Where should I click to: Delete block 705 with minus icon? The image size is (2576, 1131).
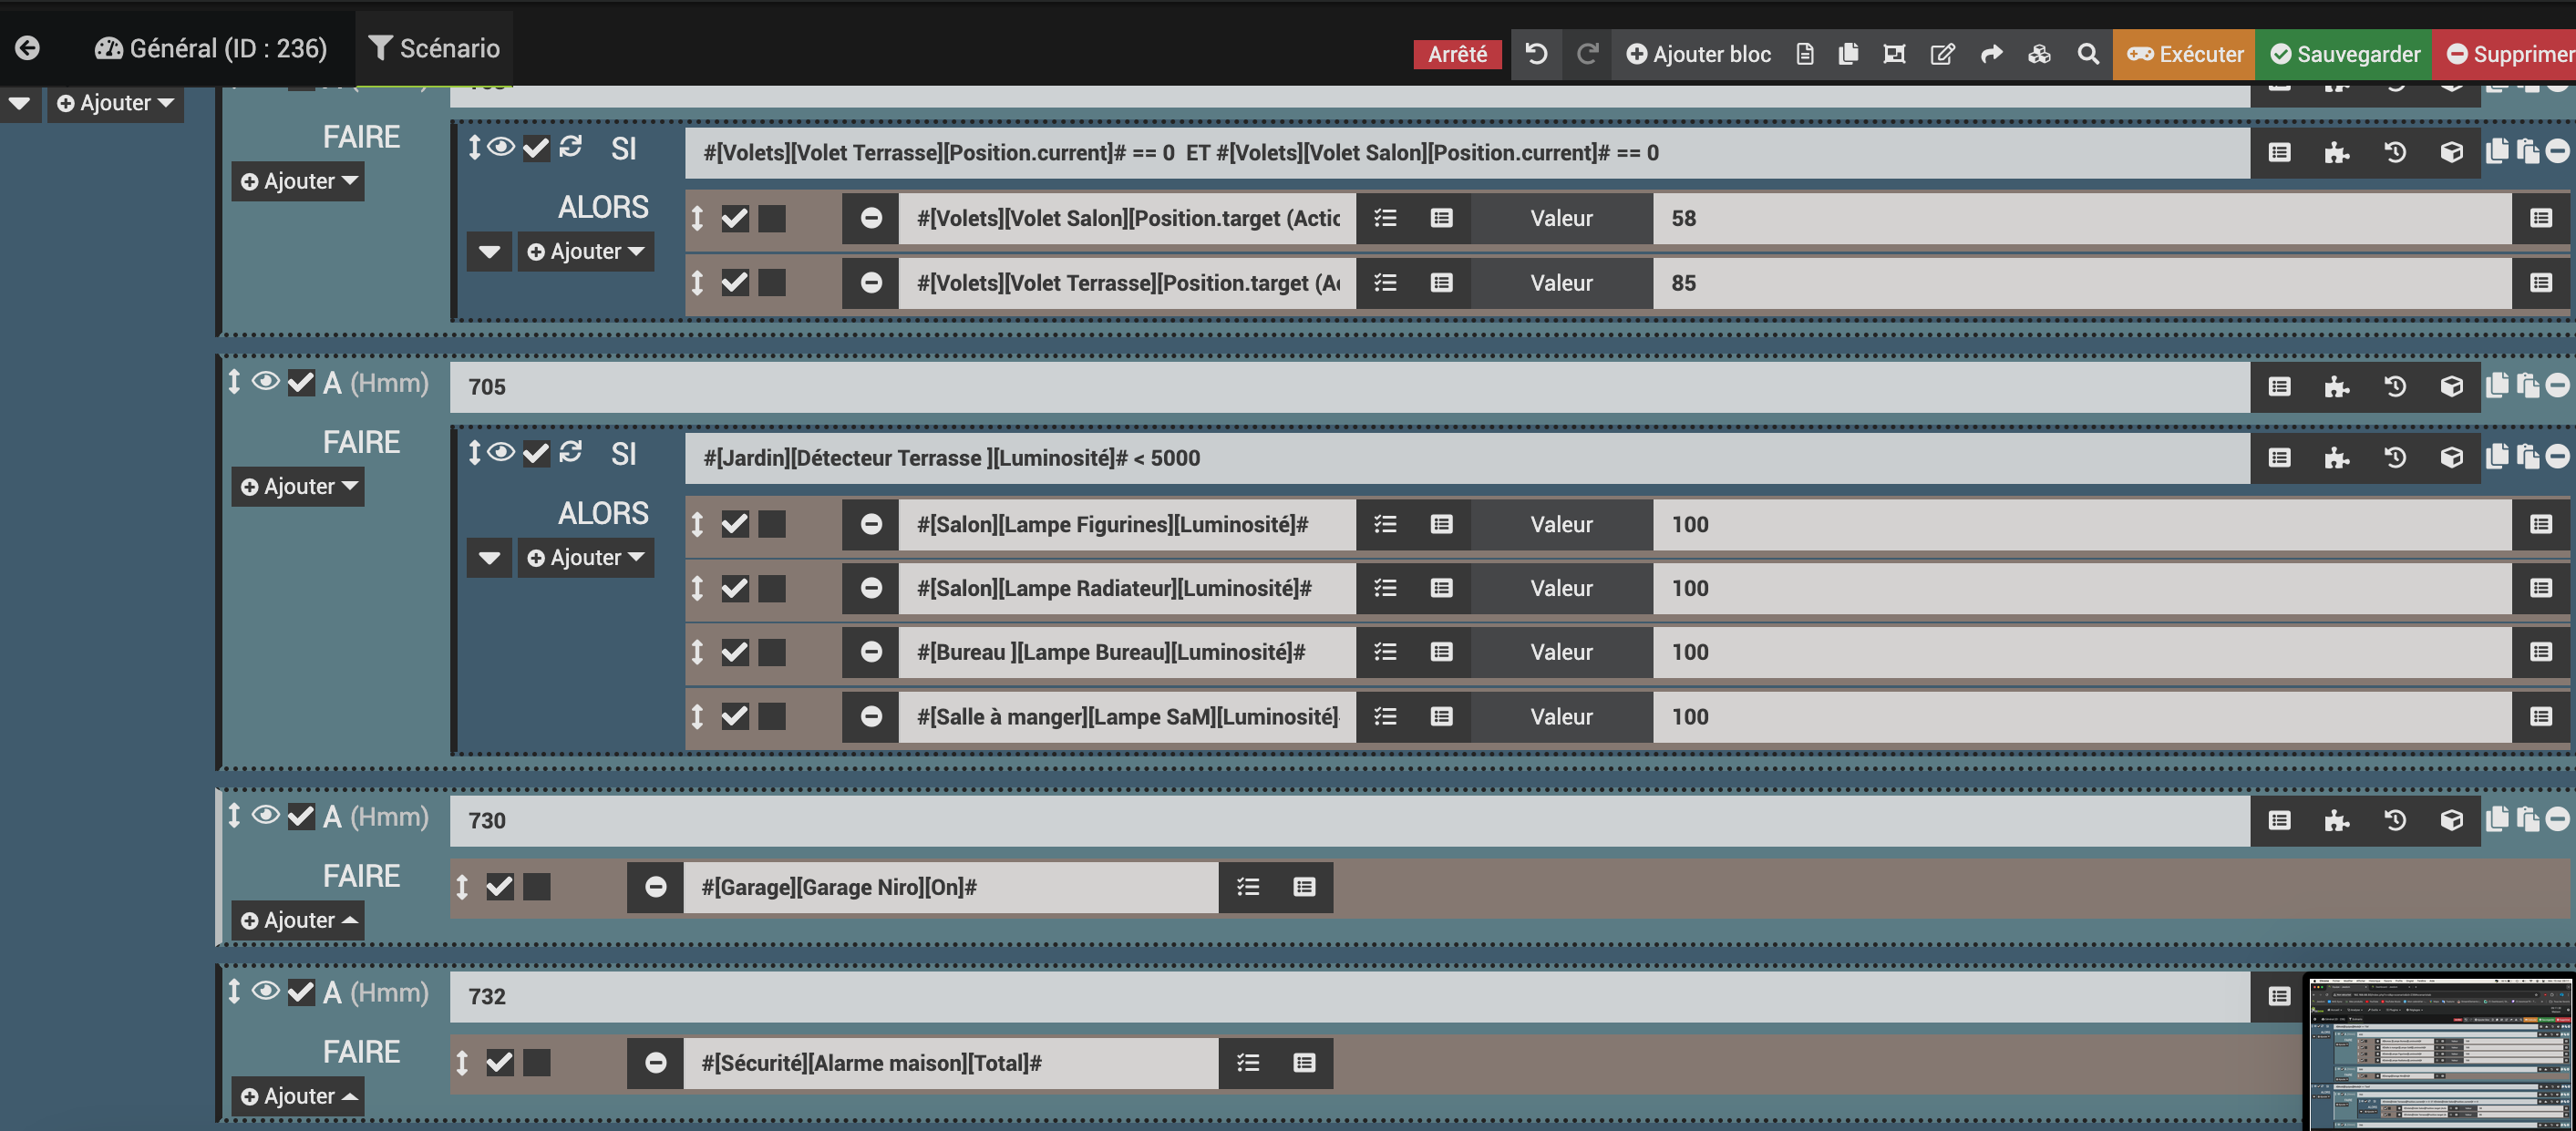[x=2557, y=385]
